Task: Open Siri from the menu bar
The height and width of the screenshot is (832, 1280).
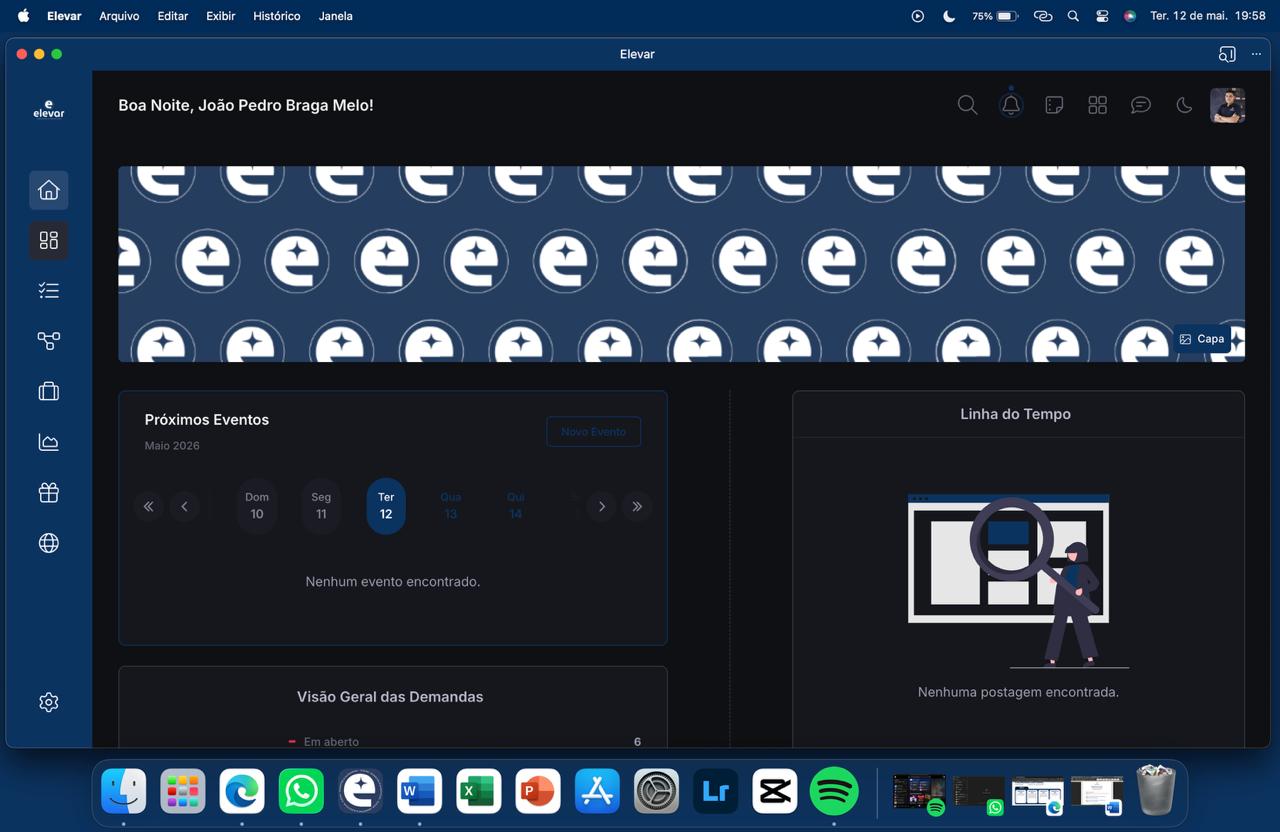Action: coord(1130,16)
